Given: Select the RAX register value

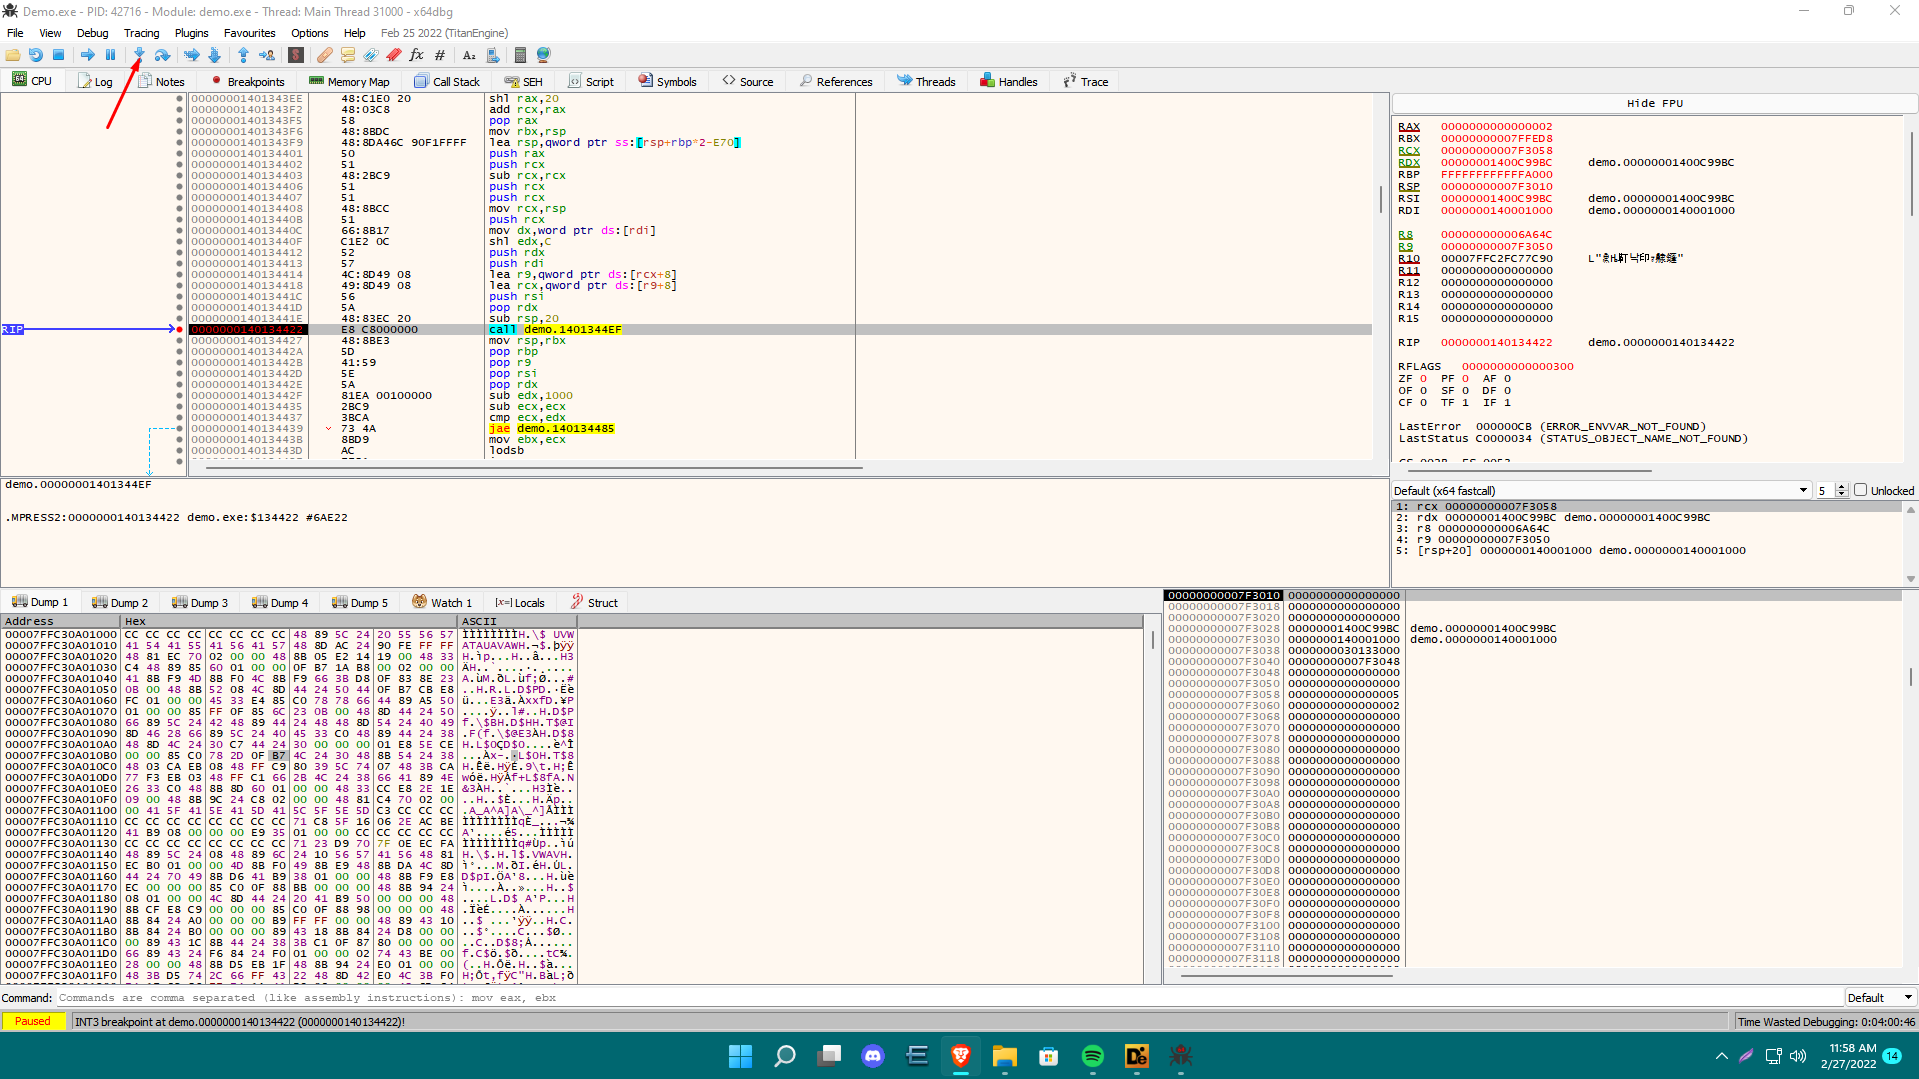Looking at the screenshot, I should click(1496, 127).
